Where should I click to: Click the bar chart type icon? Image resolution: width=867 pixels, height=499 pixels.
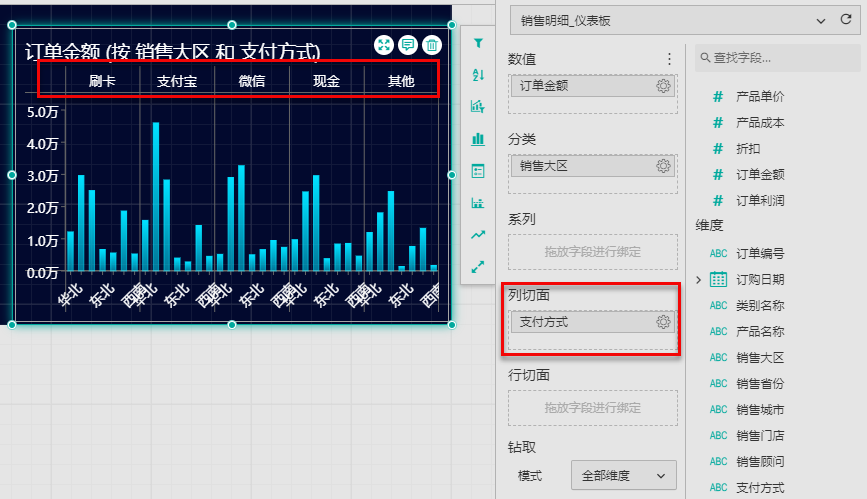click(x=478, y=139)
